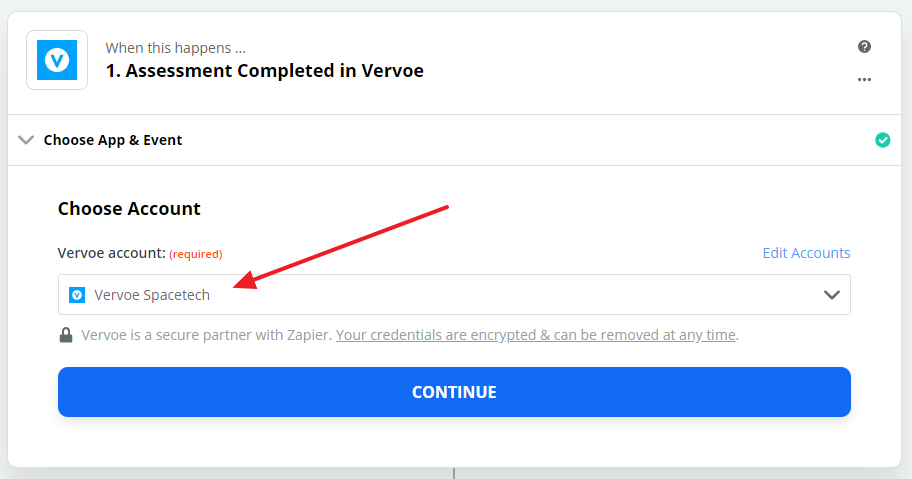Click the Edit Accounts link

(x=806, y=253)
